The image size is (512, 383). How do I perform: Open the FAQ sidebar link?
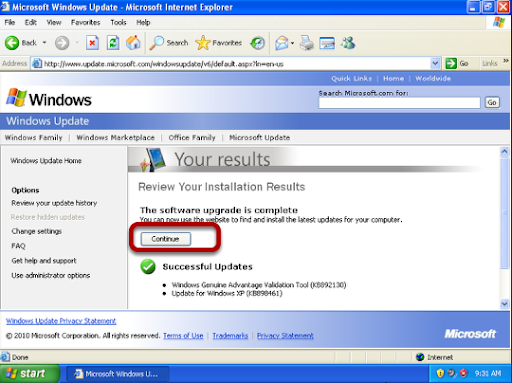click(x=18, y=246)
